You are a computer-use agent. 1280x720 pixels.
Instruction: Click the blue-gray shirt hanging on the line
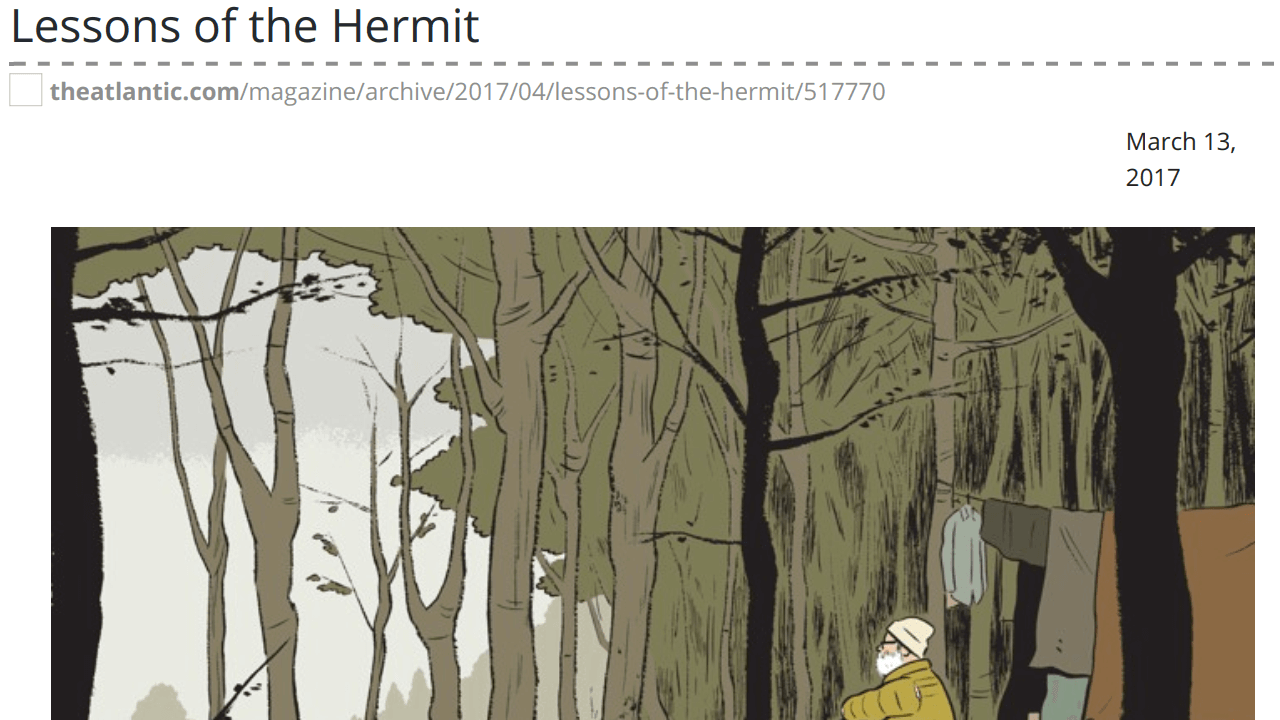point(963,554)
